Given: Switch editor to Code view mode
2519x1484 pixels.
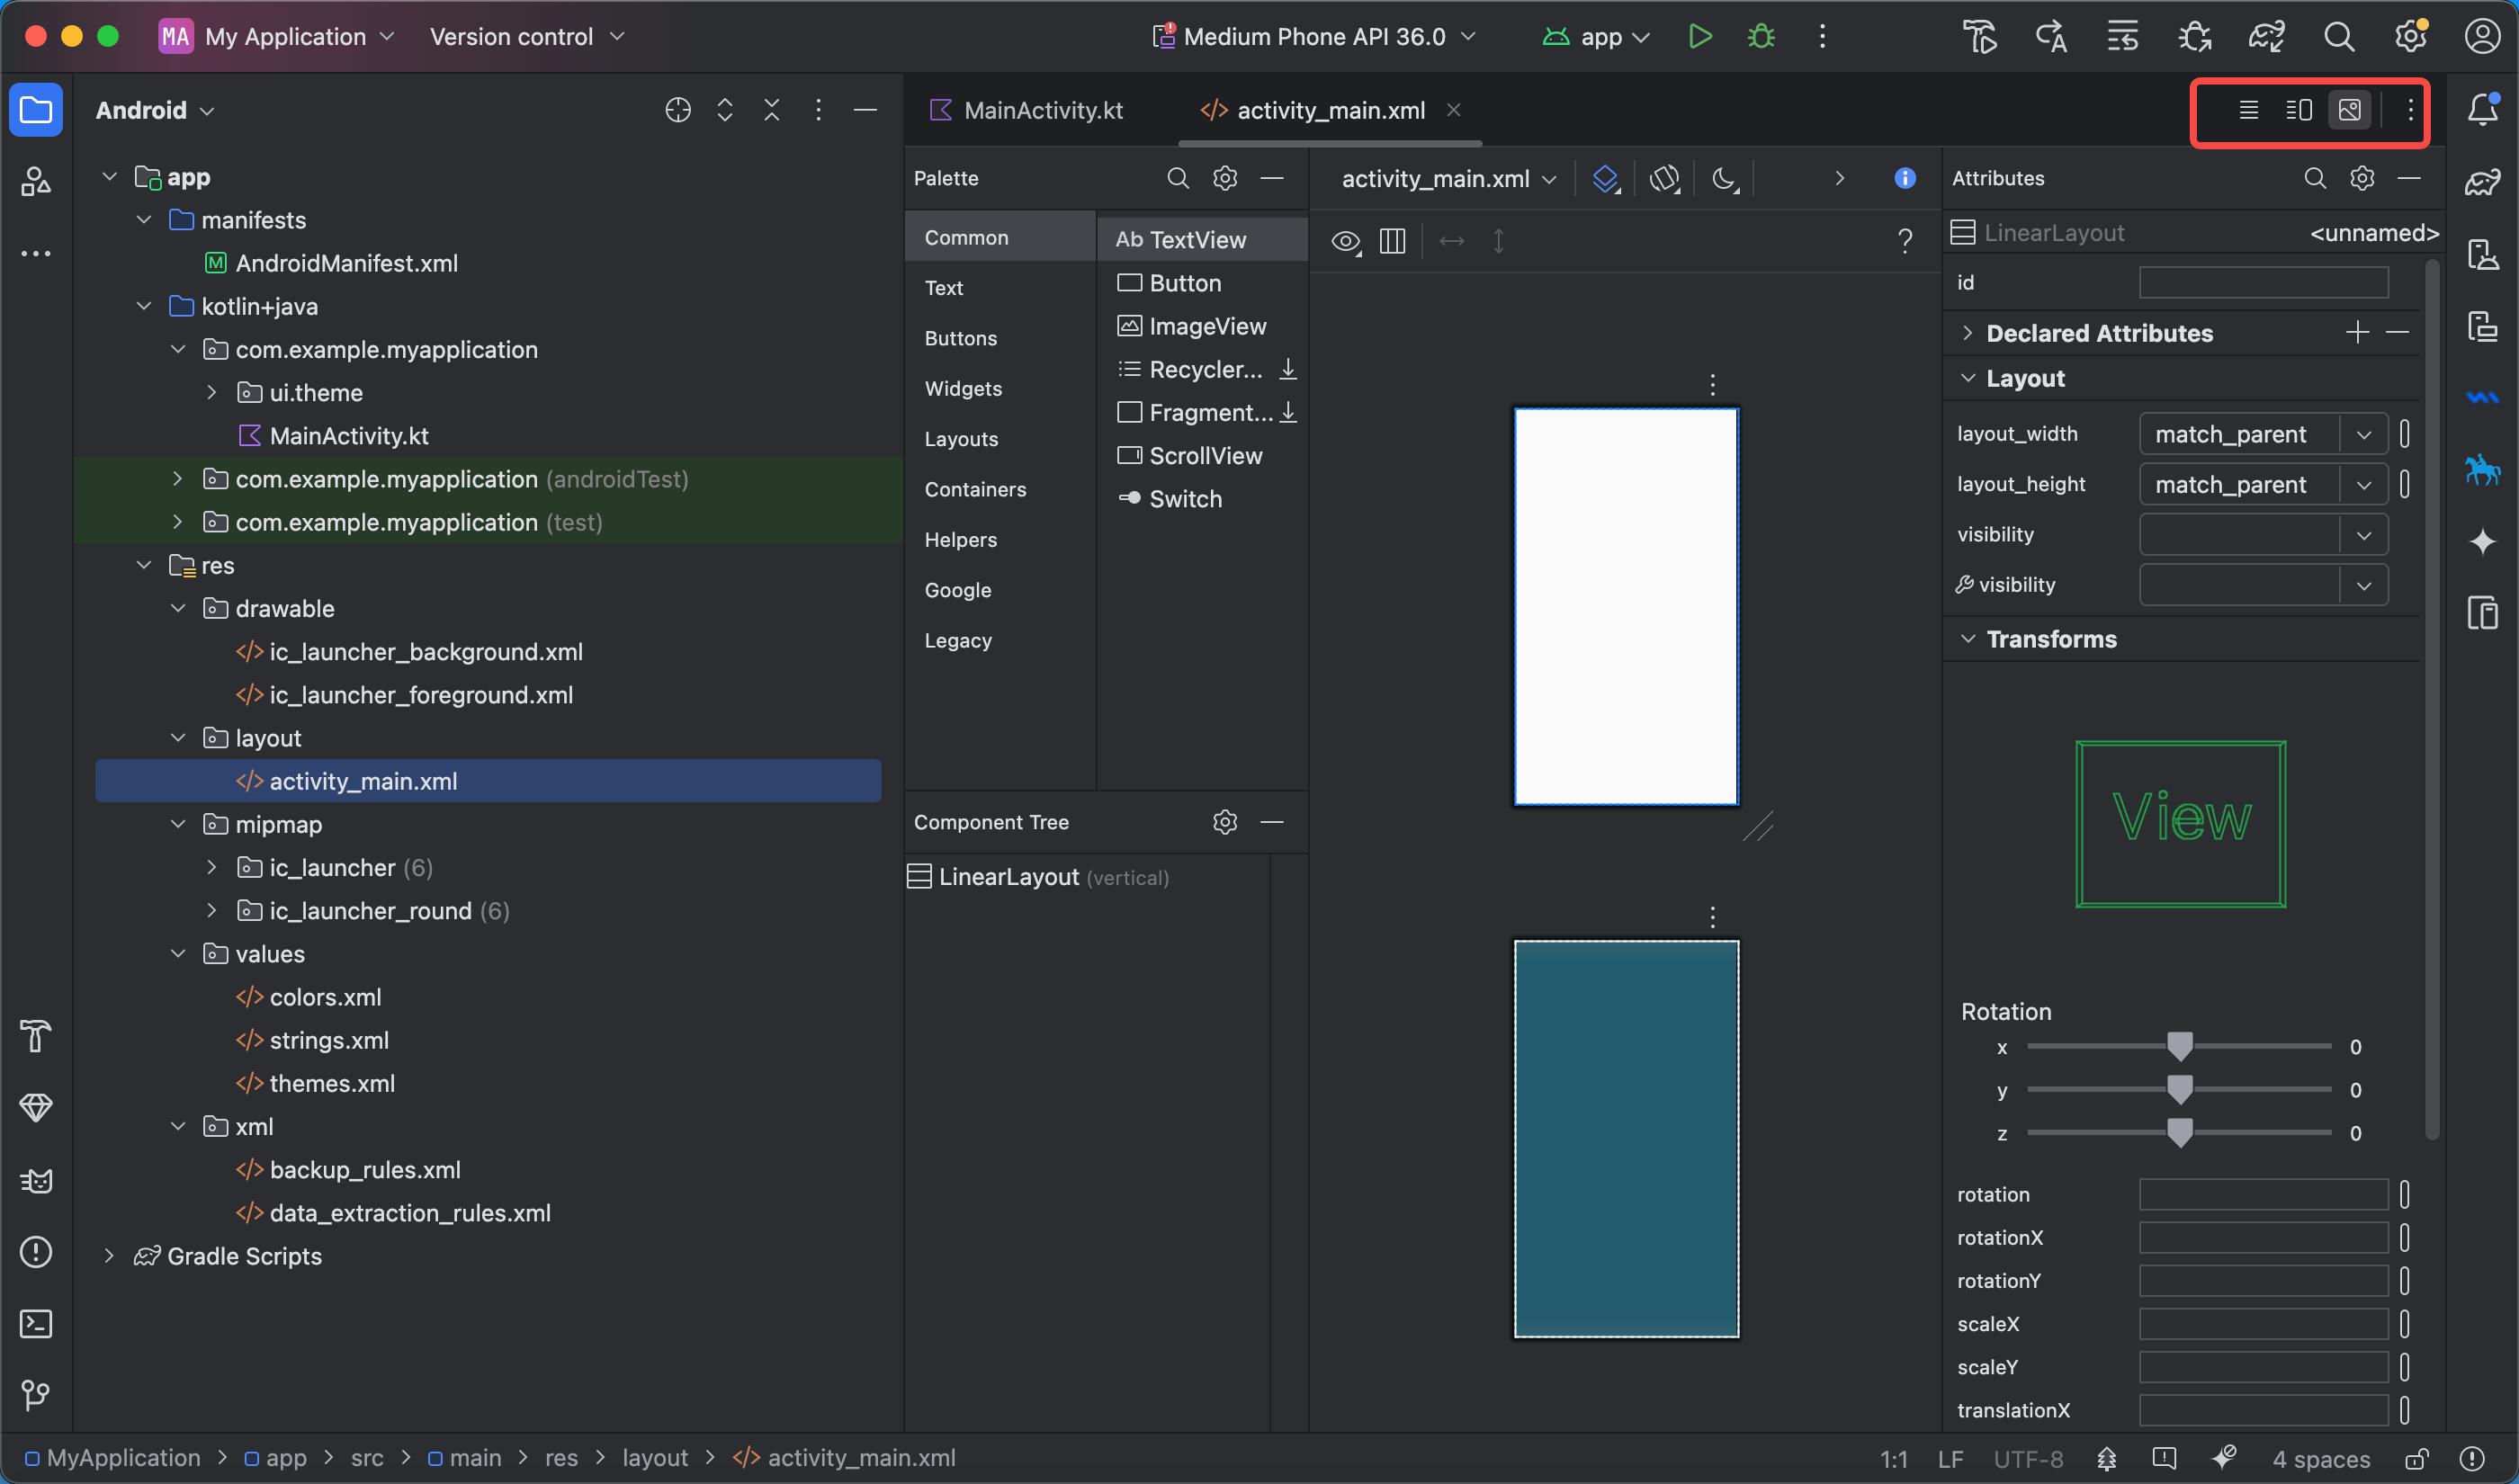Looking at the screenshot, I should pos(2248,110).
